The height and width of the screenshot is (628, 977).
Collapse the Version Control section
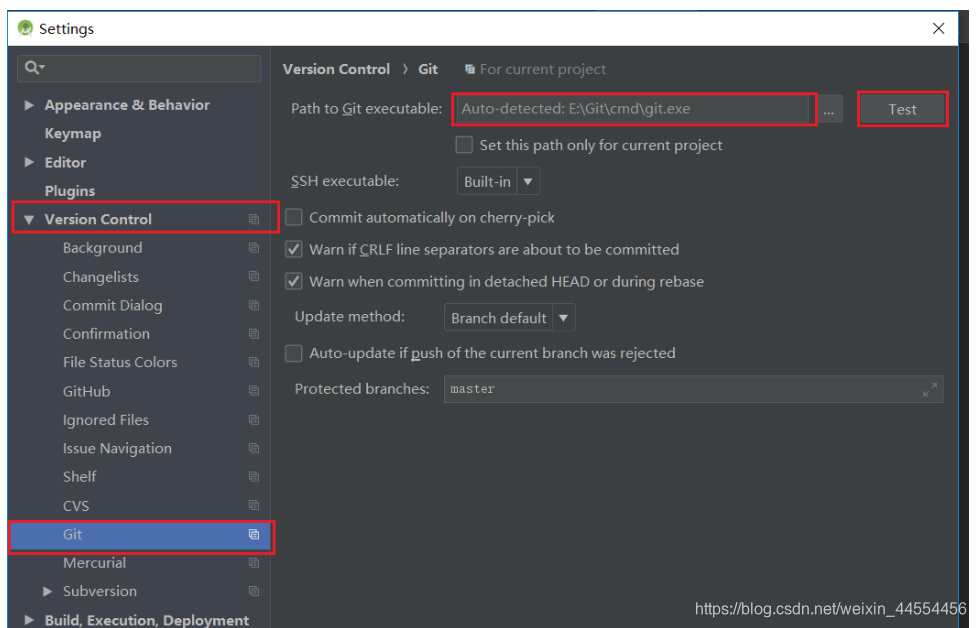point(29,219)
